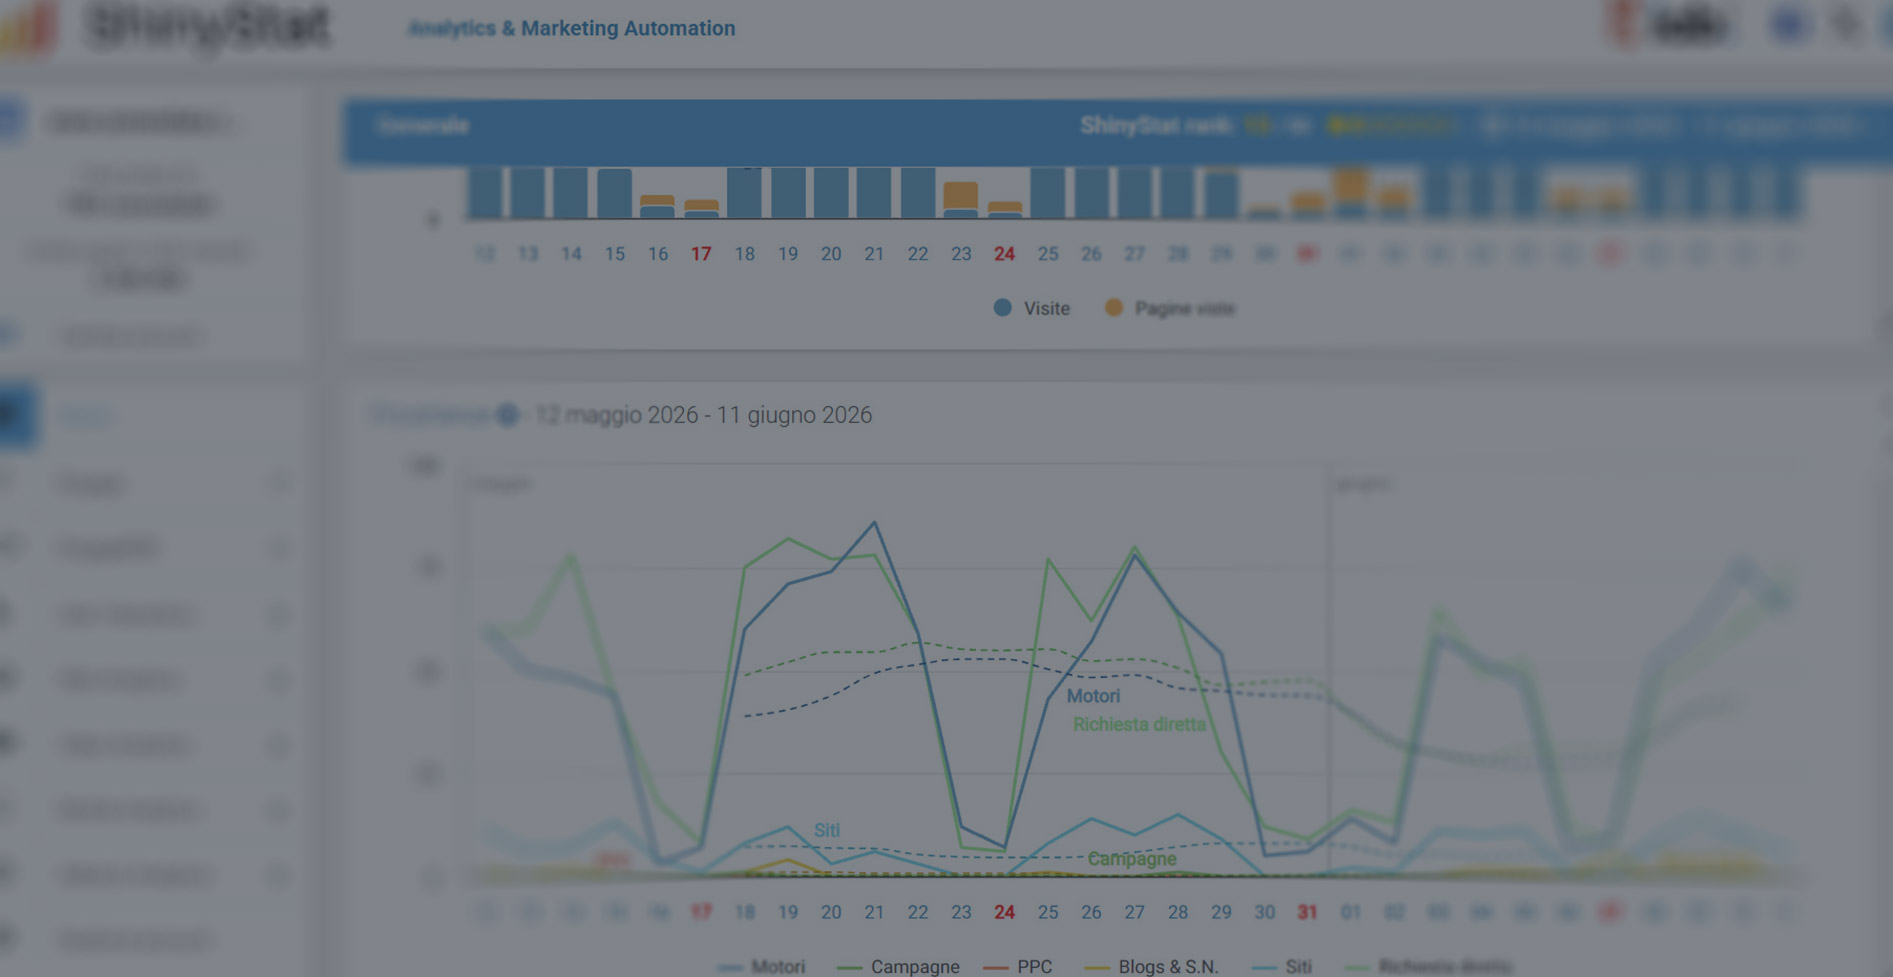Toggle the PPC series in the legend
The height and width of the screenshot is (977, 1893).
coord(1018,966)
